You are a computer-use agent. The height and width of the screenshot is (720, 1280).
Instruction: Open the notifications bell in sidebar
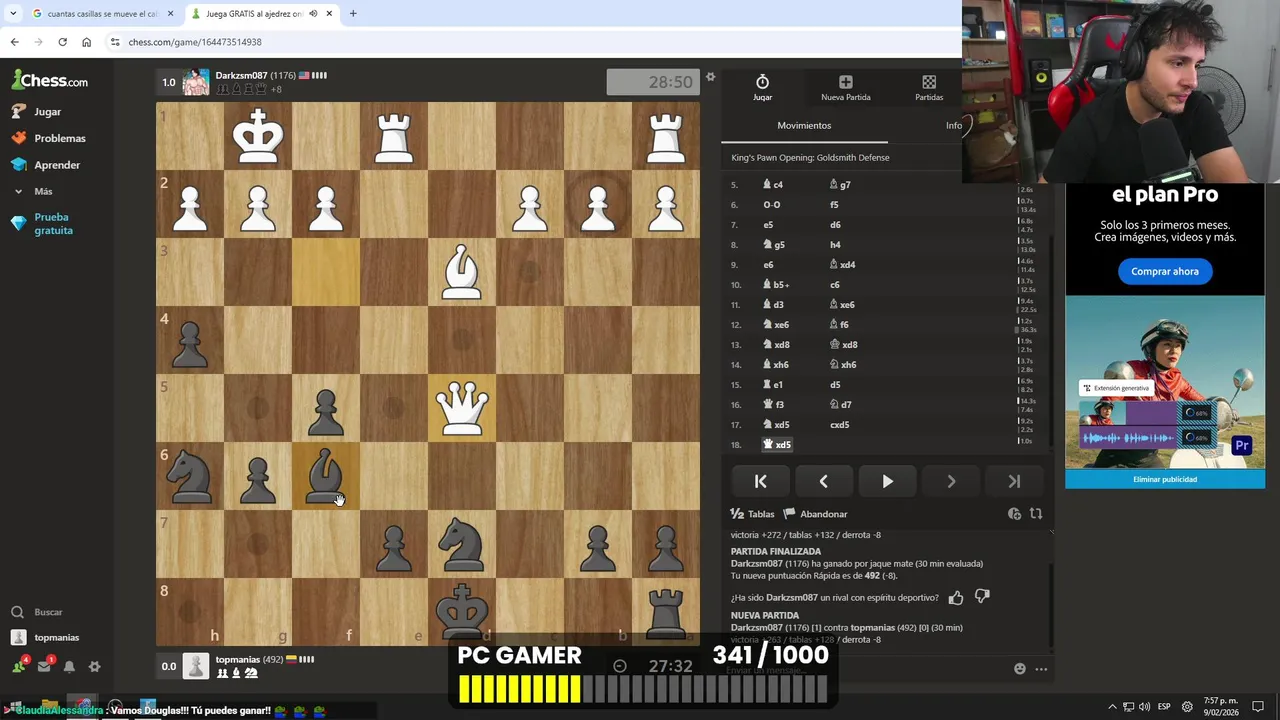click(x=69, y=666)
